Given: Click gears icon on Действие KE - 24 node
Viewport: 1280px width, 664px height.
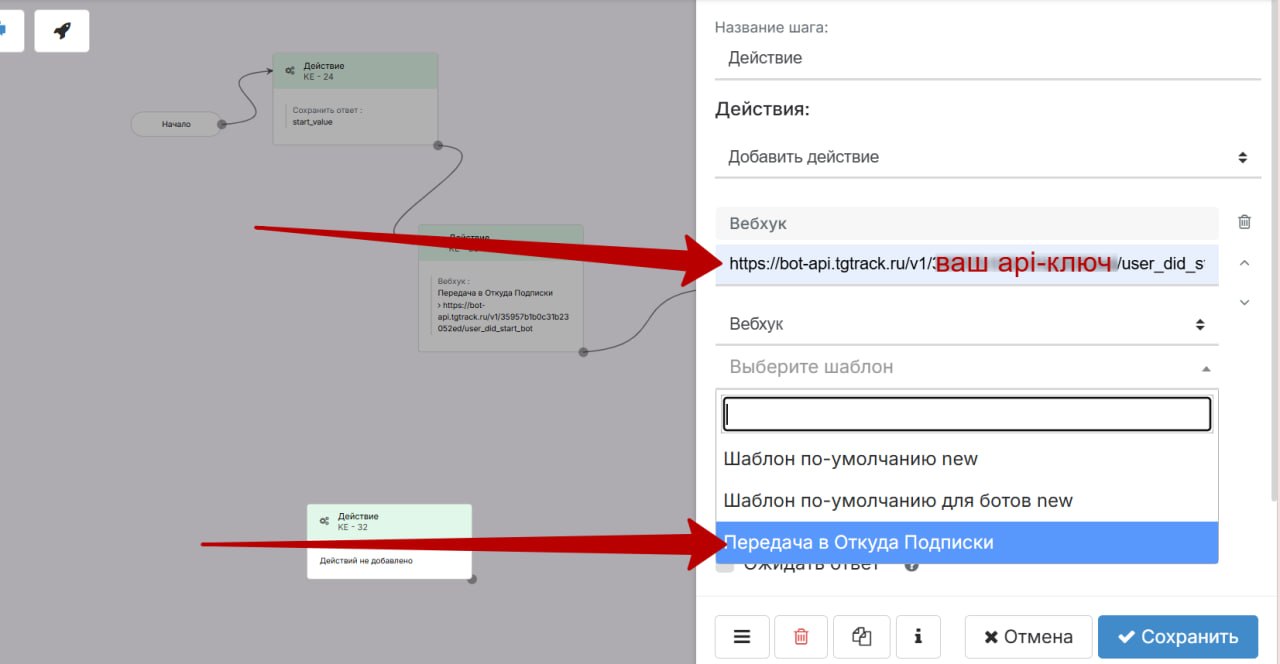Looking at the screenshot, I should [290, 71].
